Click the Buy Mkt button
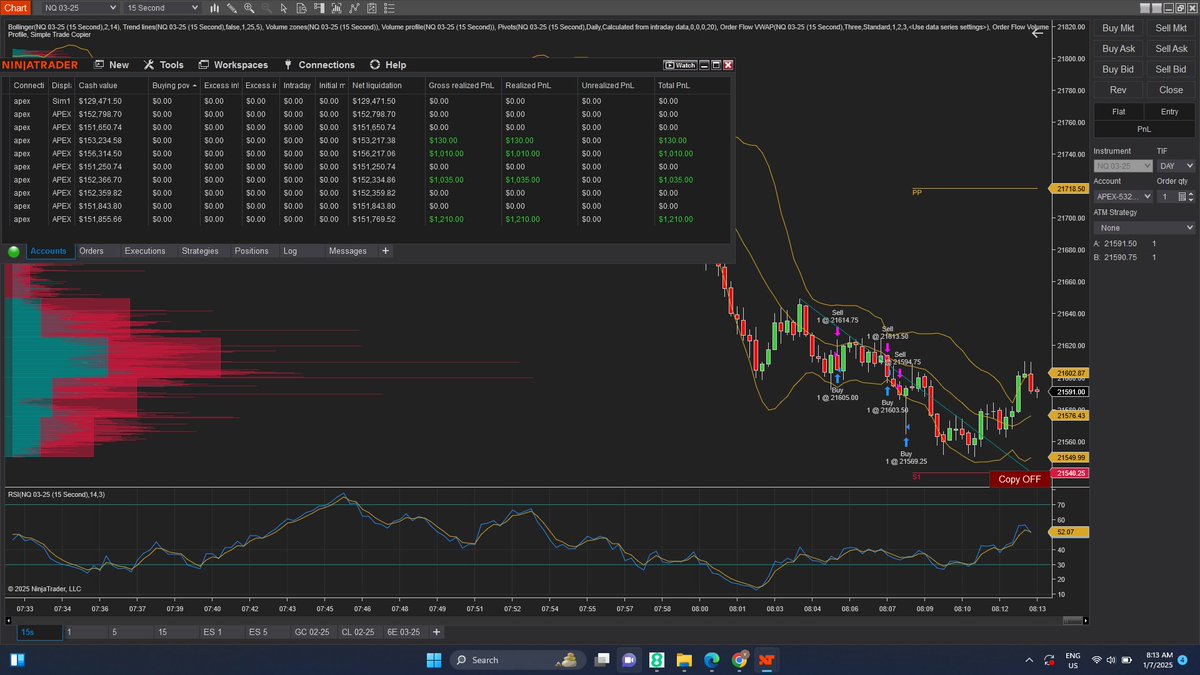This screenshot has width=1200, height=675. [1118, 29]
